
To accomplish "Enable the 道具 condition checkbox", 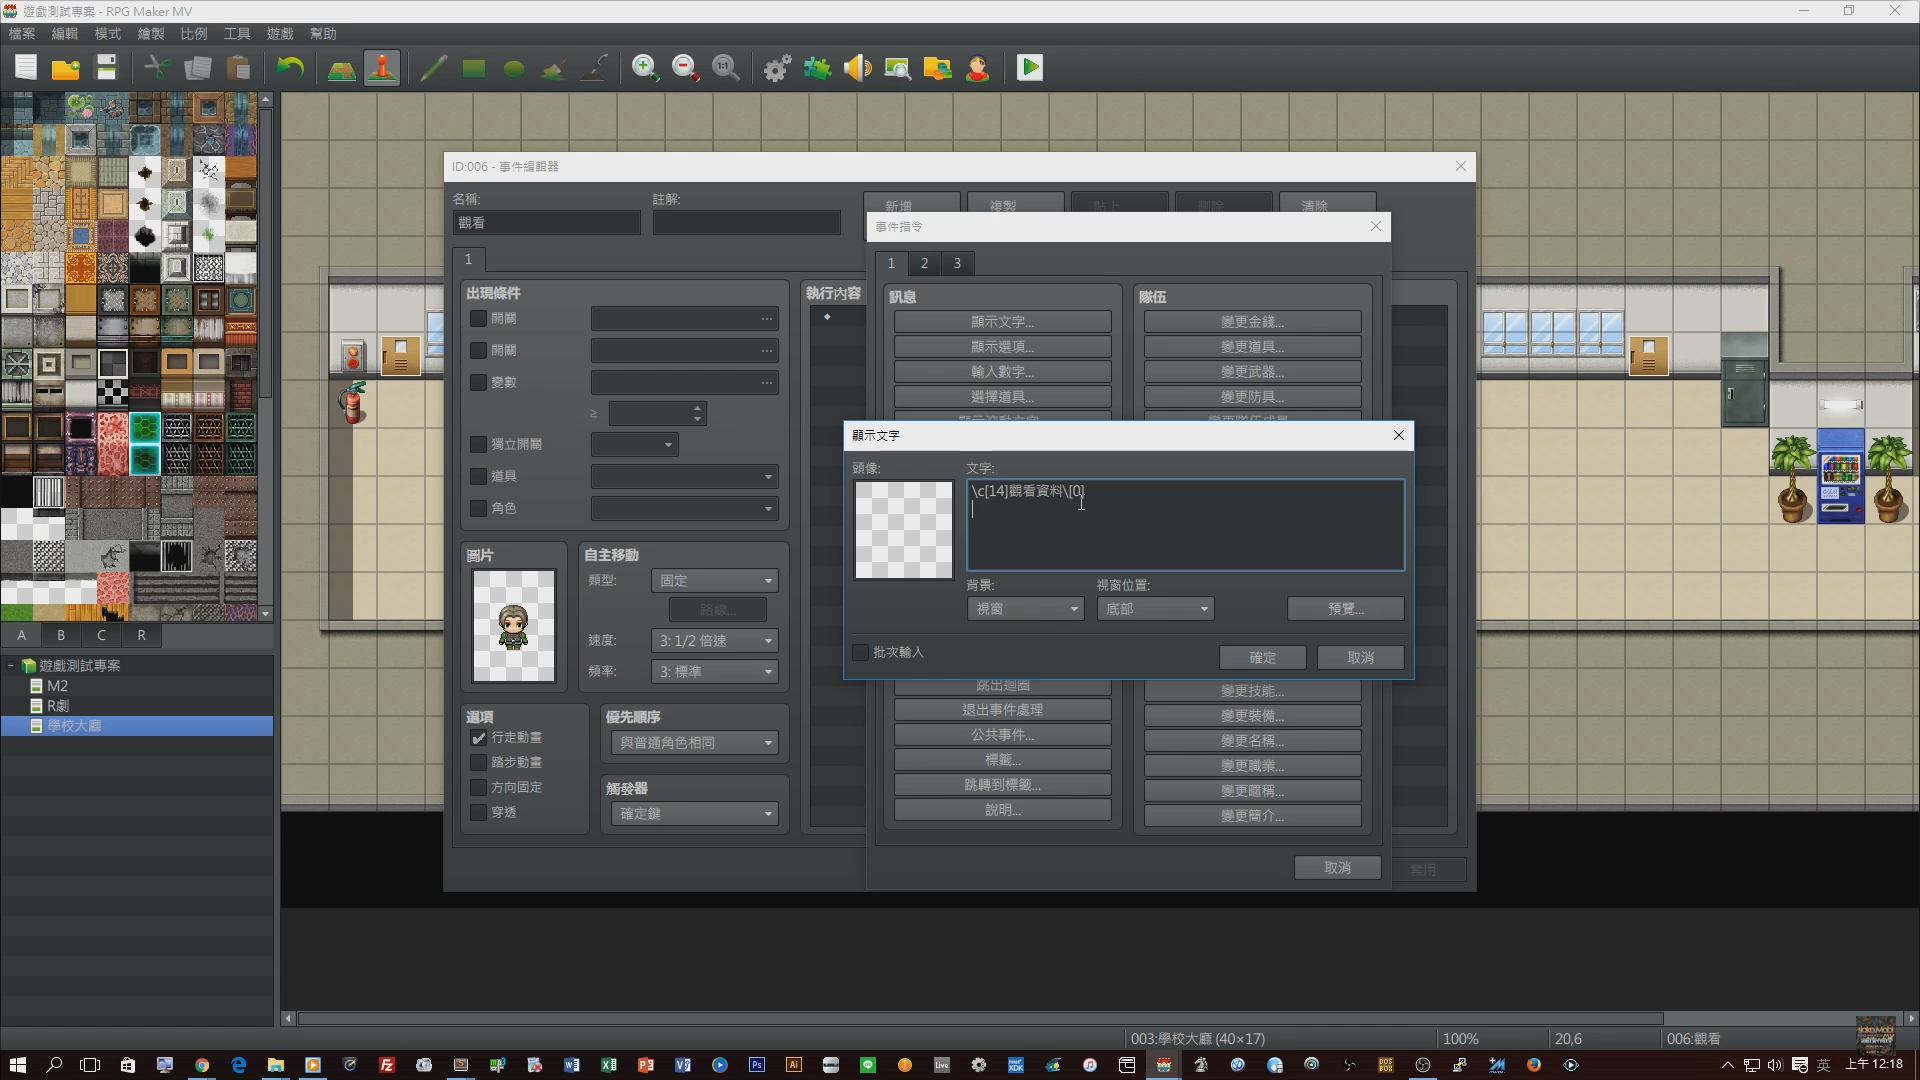I will [478, 476].
